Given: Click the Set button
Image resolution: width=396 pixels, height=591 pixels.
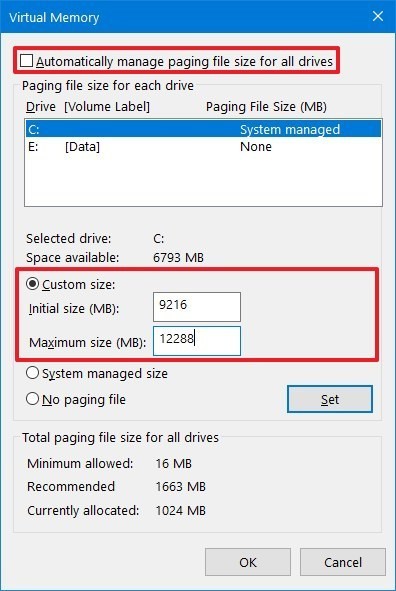Looking at the screenshot, I should pos(330,399).
